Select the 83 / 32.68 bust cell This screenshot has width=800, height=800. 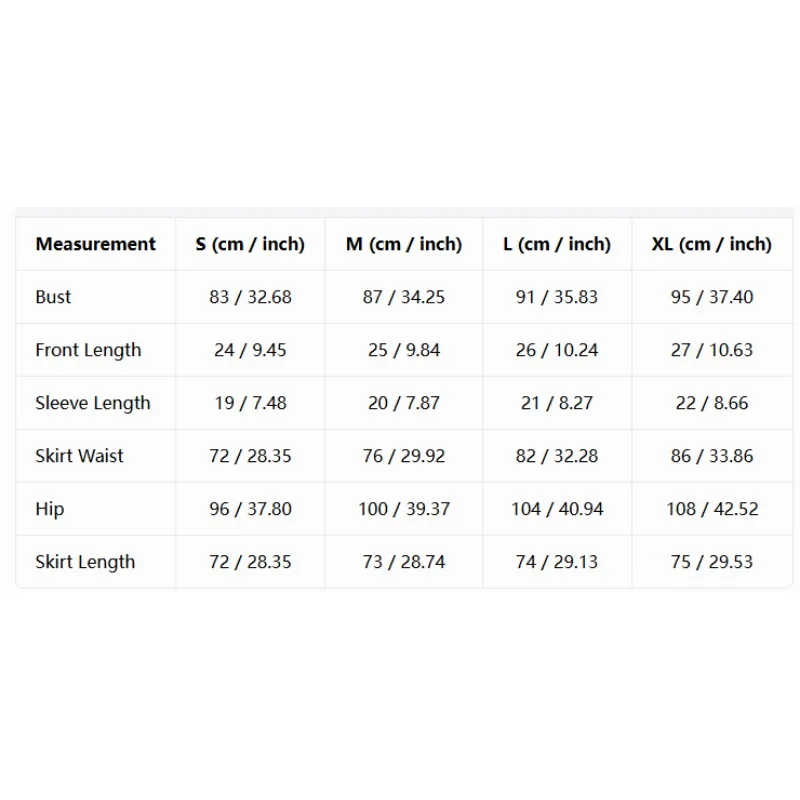pos(250,297)
